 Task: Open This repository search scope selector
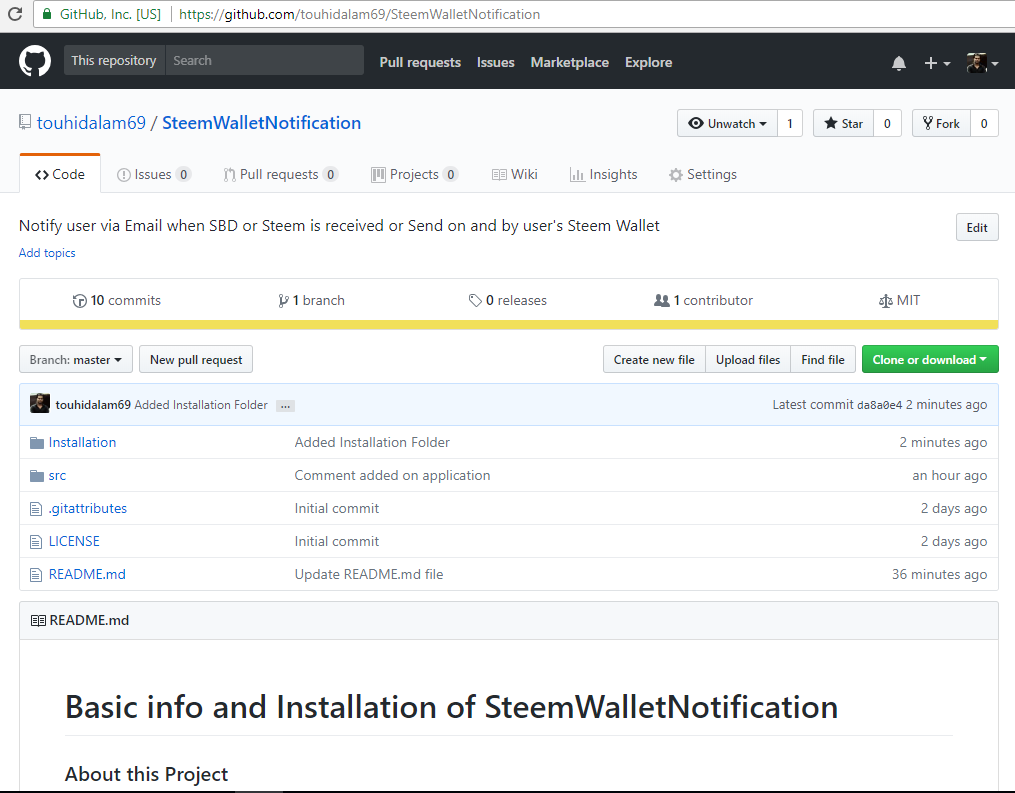click(114, 60)
